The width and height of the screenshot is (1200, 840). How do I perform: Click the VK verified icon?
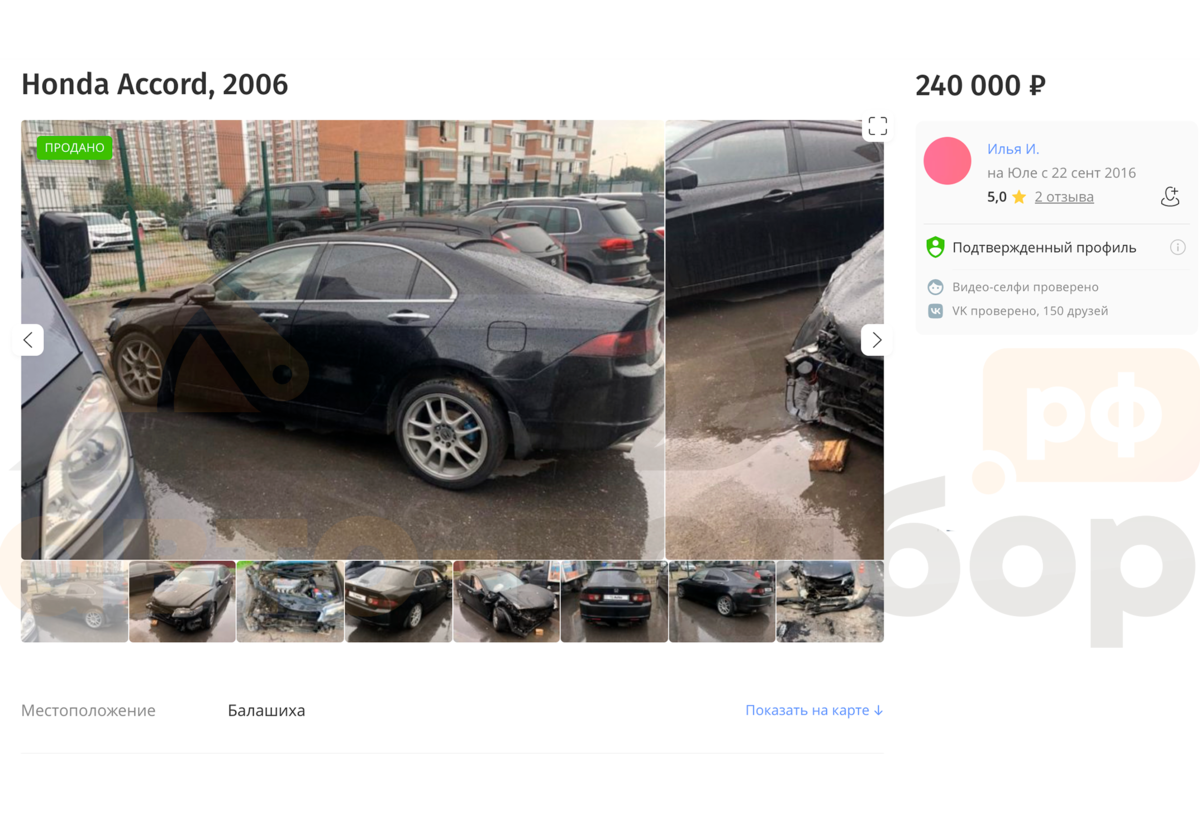click(935, 311)
